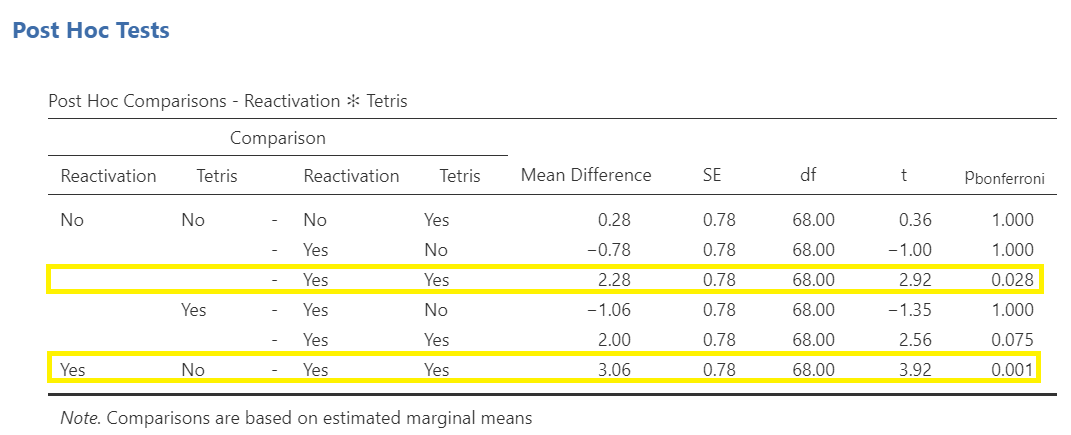Click the t value −1.00
The image size is (1071, 435).
click(x=910, y=250)
